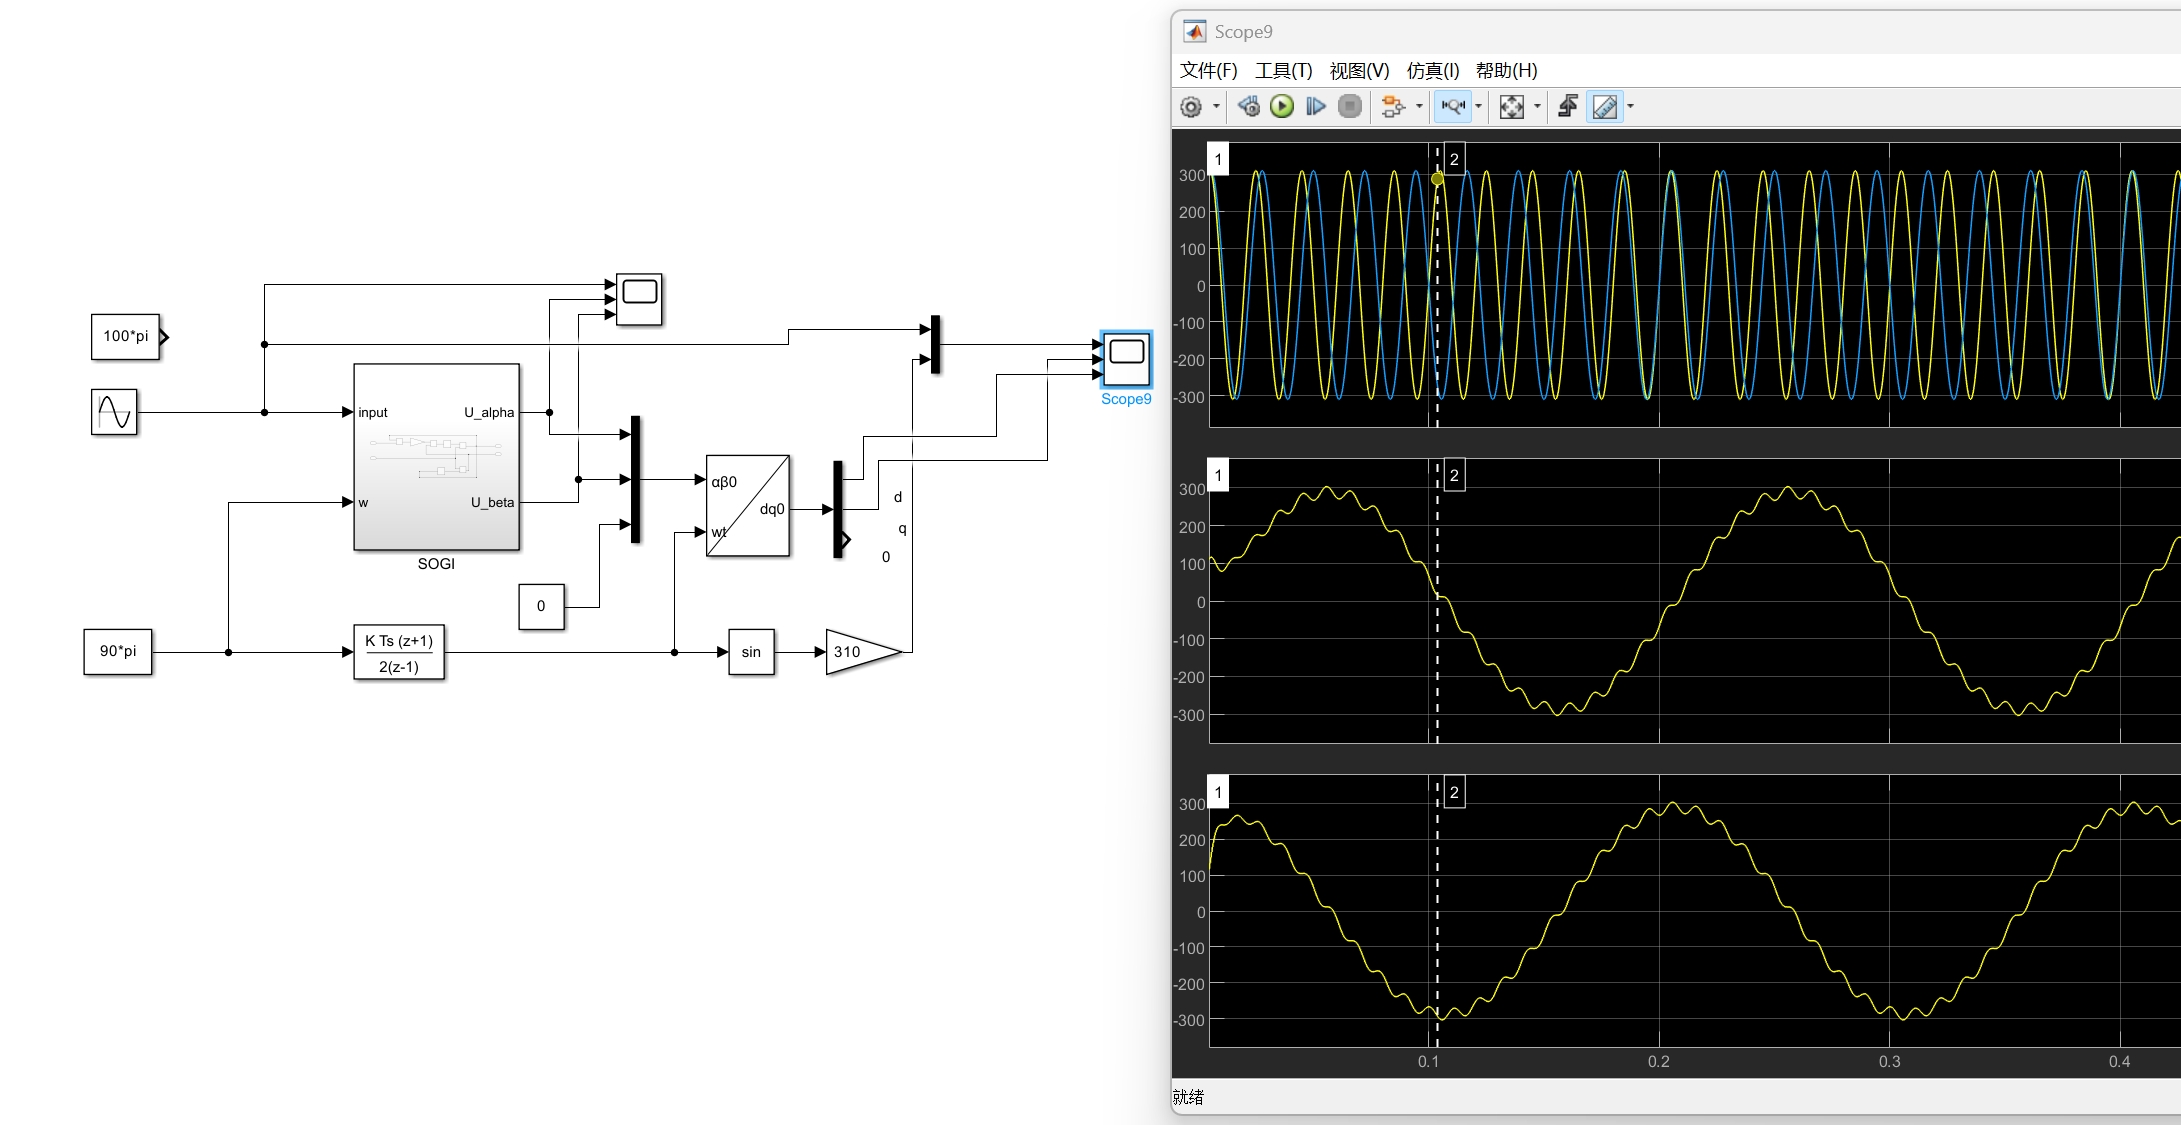The width and height of the screenshot is (2181, 1125).
Task: Toggle the Cursor Measurements ruler button
Action: [1605, 107]
